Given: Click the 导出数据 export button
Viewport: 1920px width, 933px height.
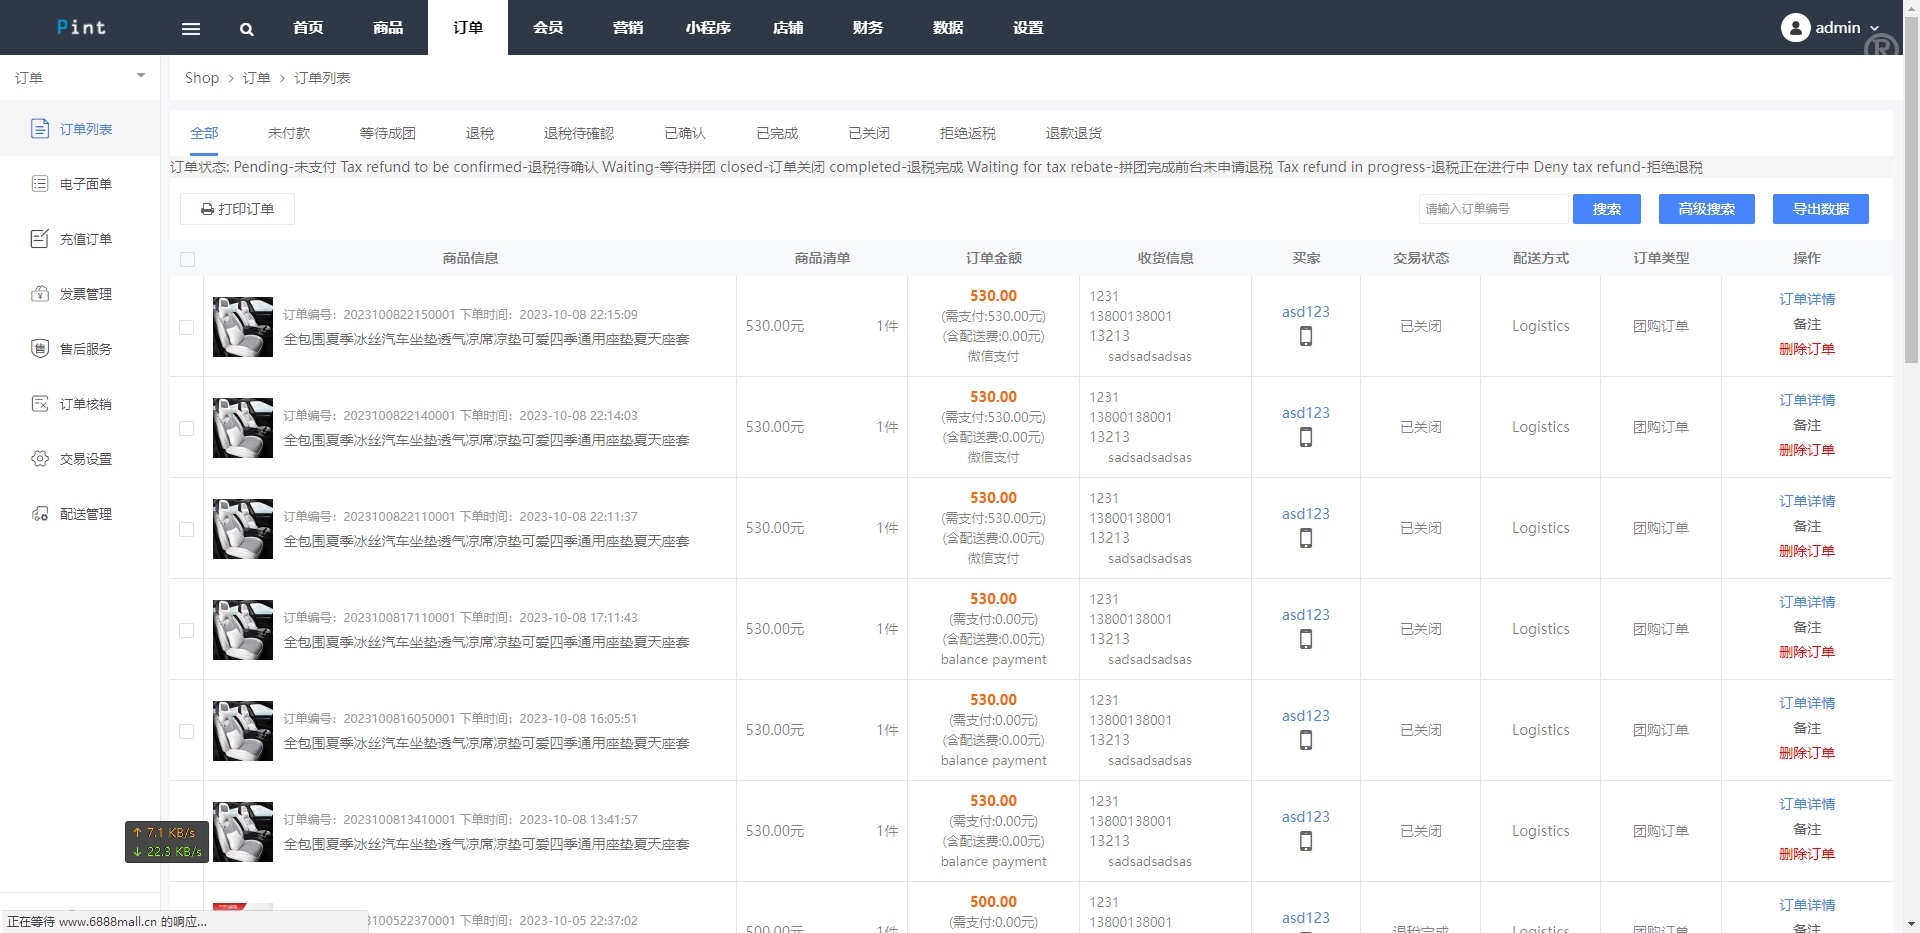Looking at the screenshot, I should pyautogui.click(x=1820, y=209).
